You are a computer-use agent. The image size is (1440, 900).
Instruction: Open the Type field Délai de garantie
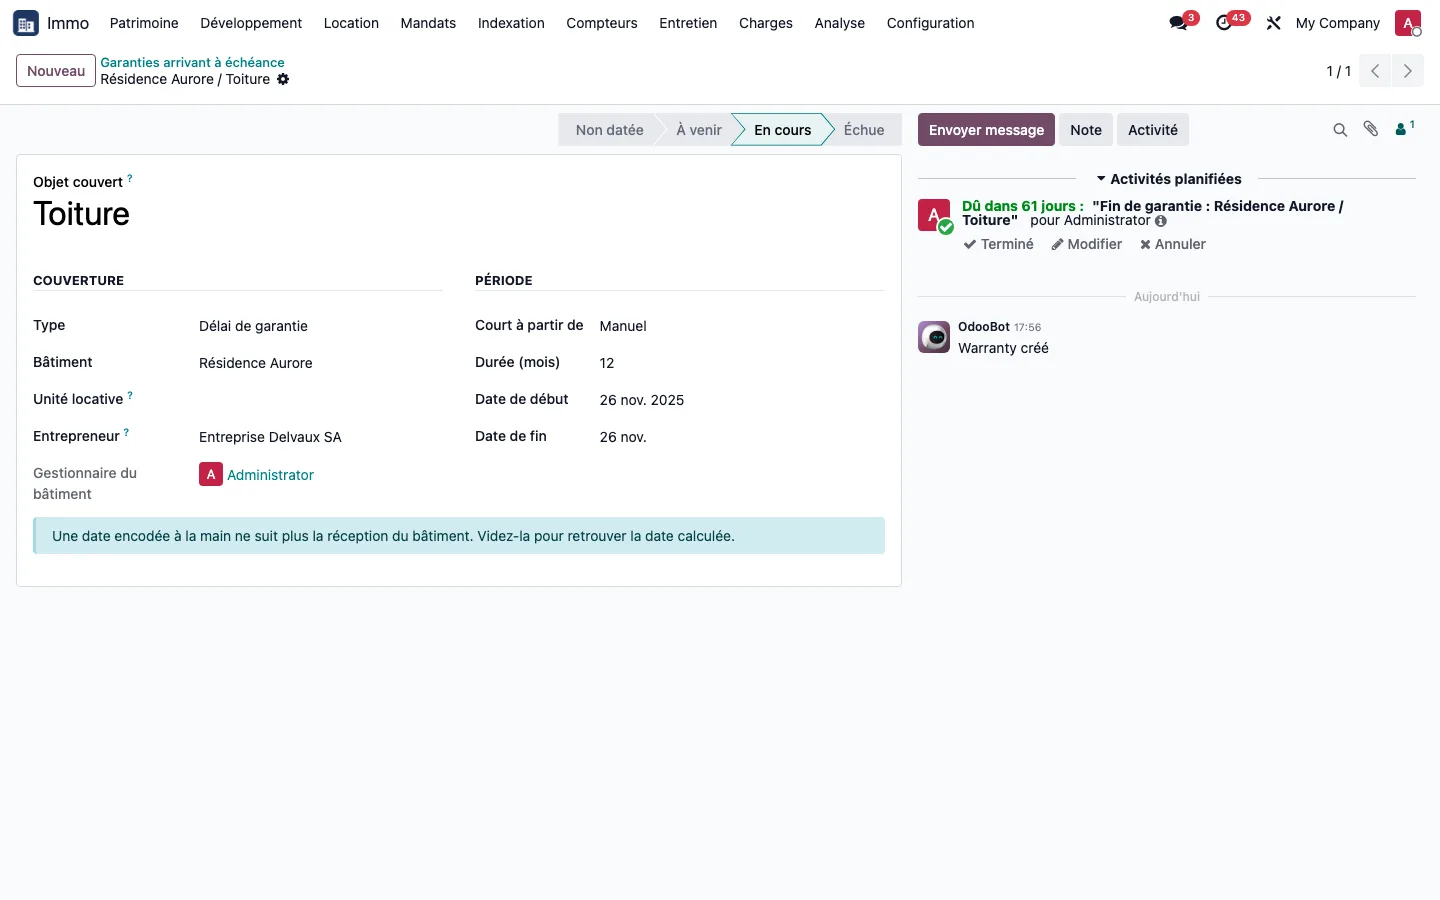(320, 326)
